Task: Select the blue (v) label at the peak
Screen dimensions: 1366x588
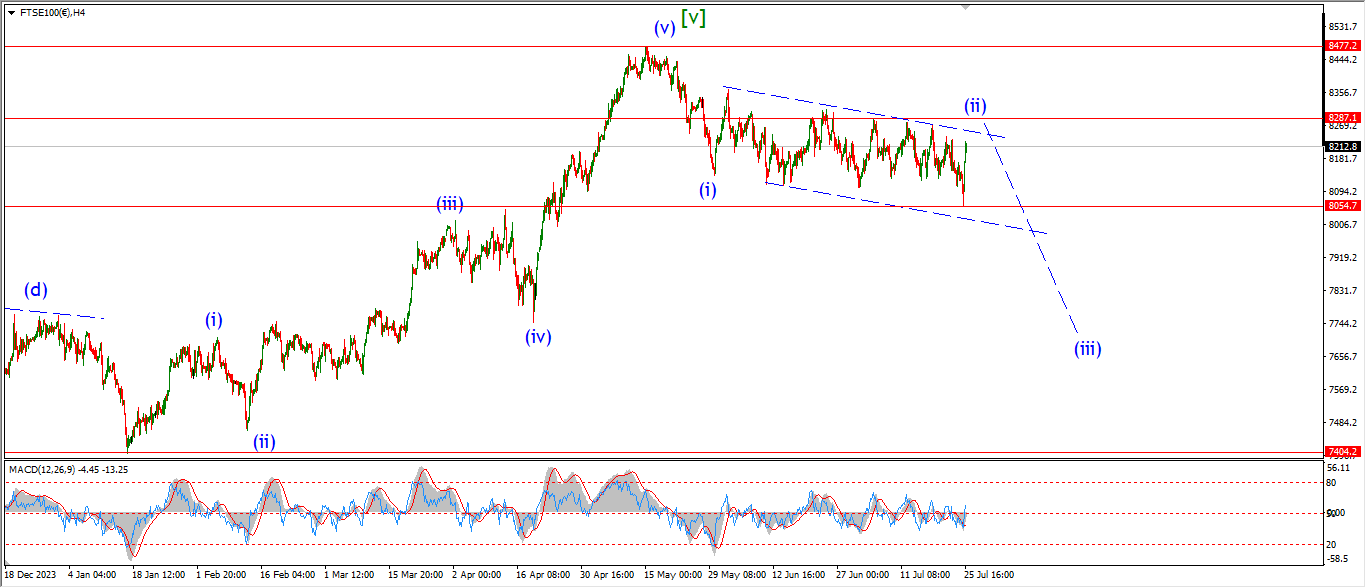Action: tap(663, 28)
